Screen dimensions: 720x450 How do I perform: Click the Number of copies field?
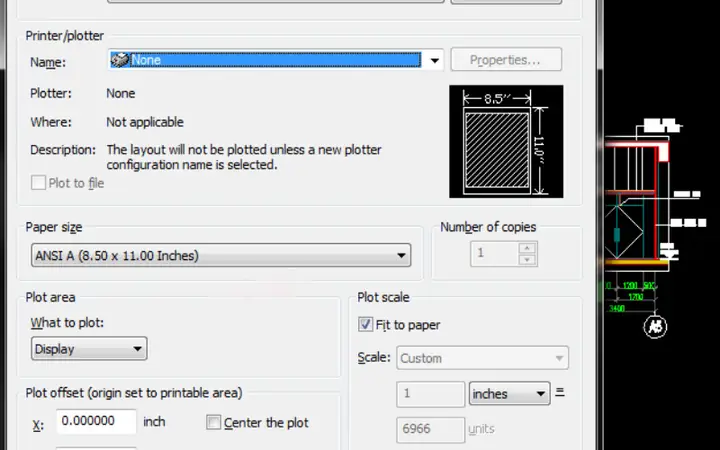[495, 253]
